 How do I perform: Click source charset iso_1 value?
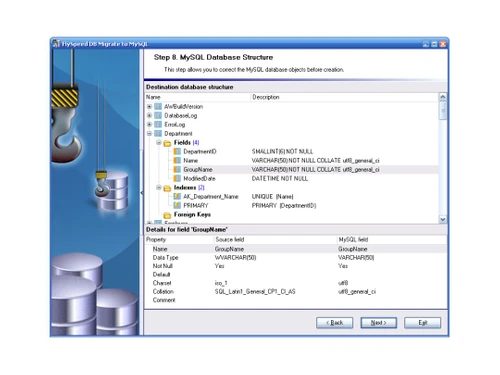[x=221, y=283]
